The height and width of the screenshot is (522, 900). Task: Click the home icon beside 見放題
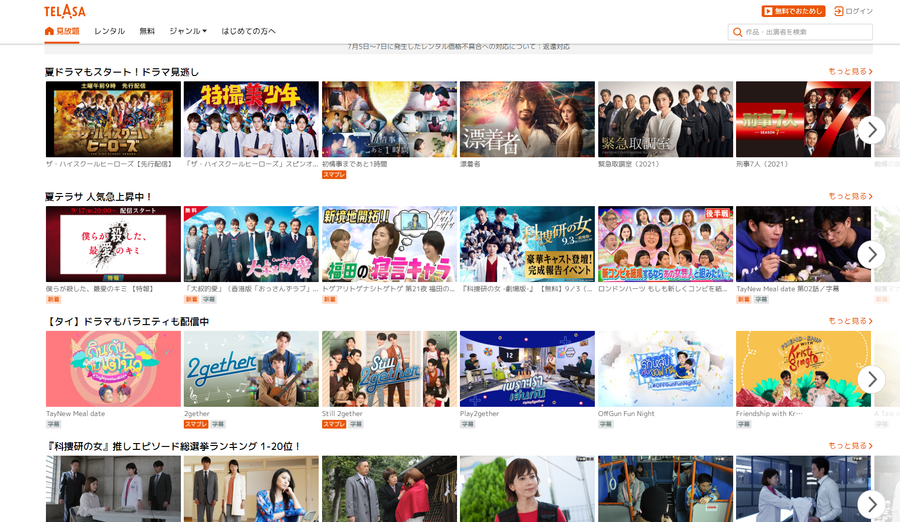(x=49, y=31)
